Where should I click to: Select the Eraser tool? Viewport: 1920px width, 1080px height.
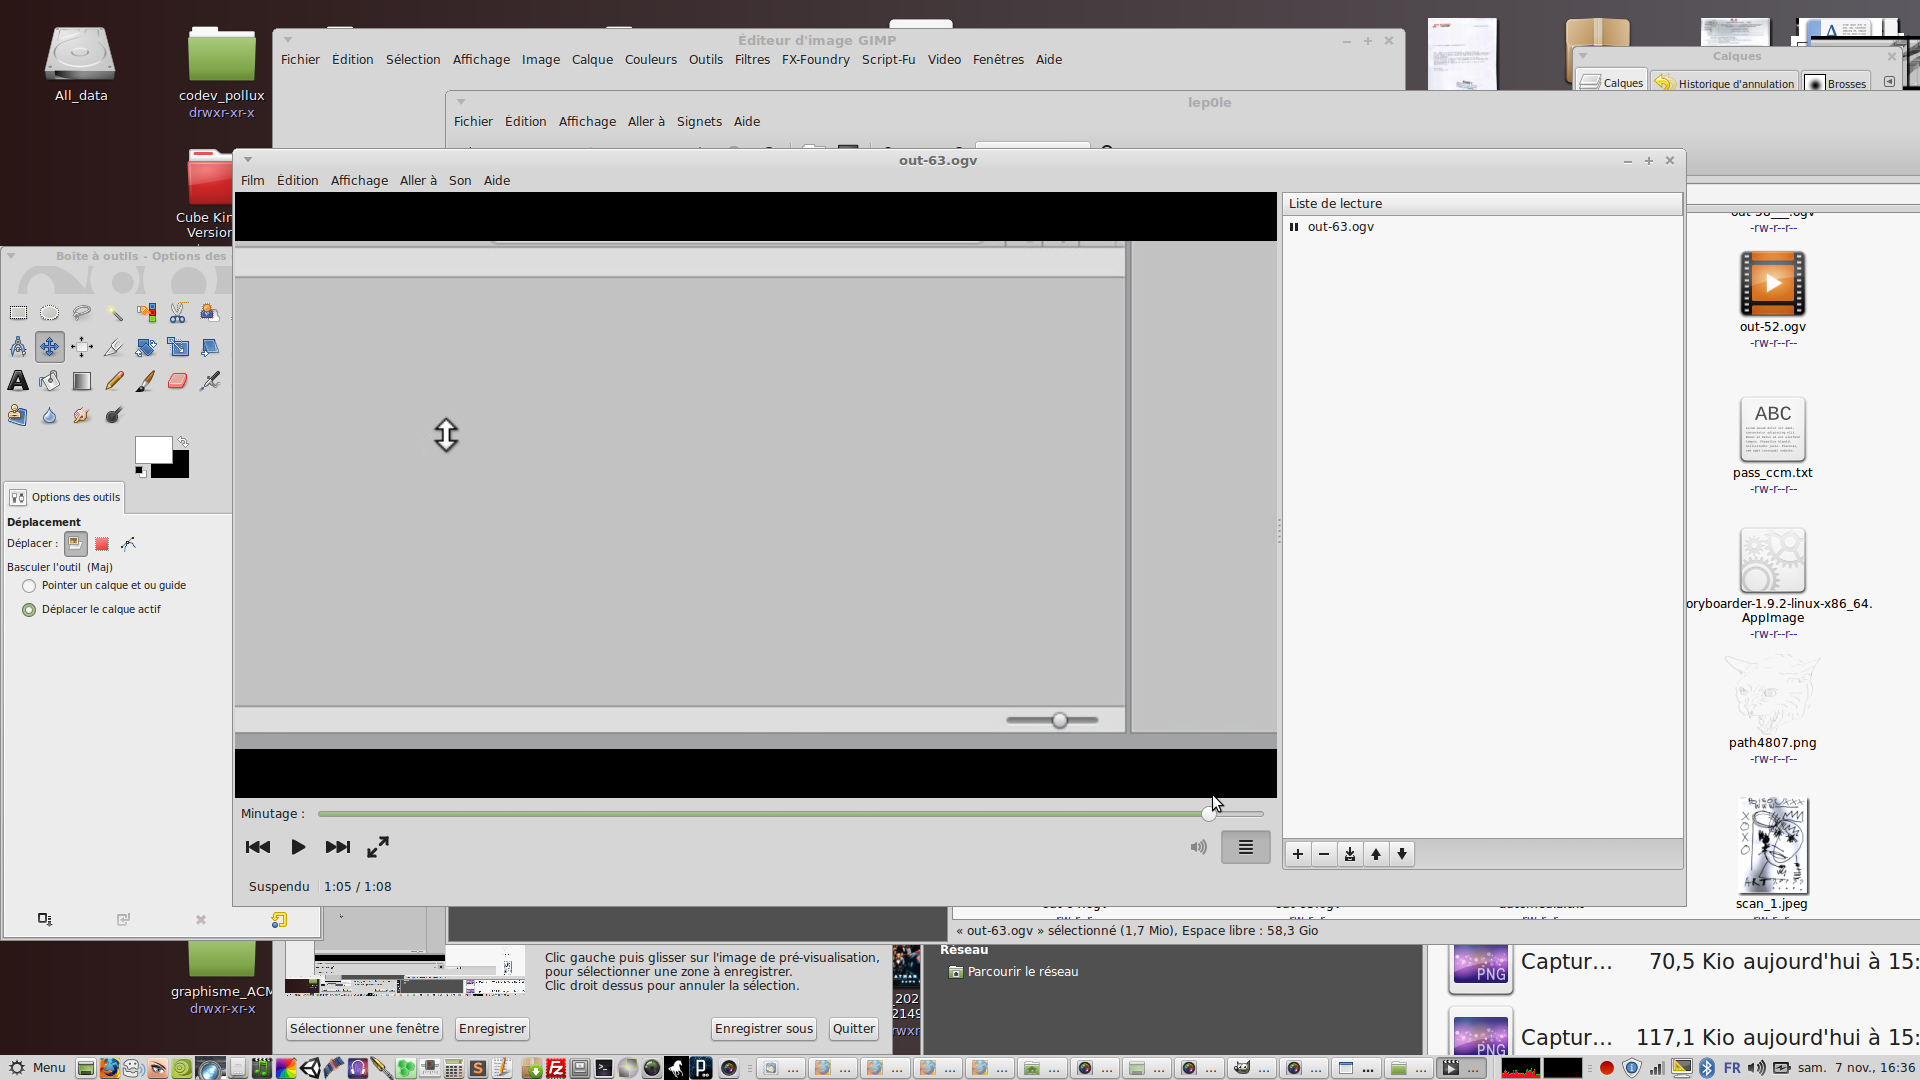(x=178, y=381)
